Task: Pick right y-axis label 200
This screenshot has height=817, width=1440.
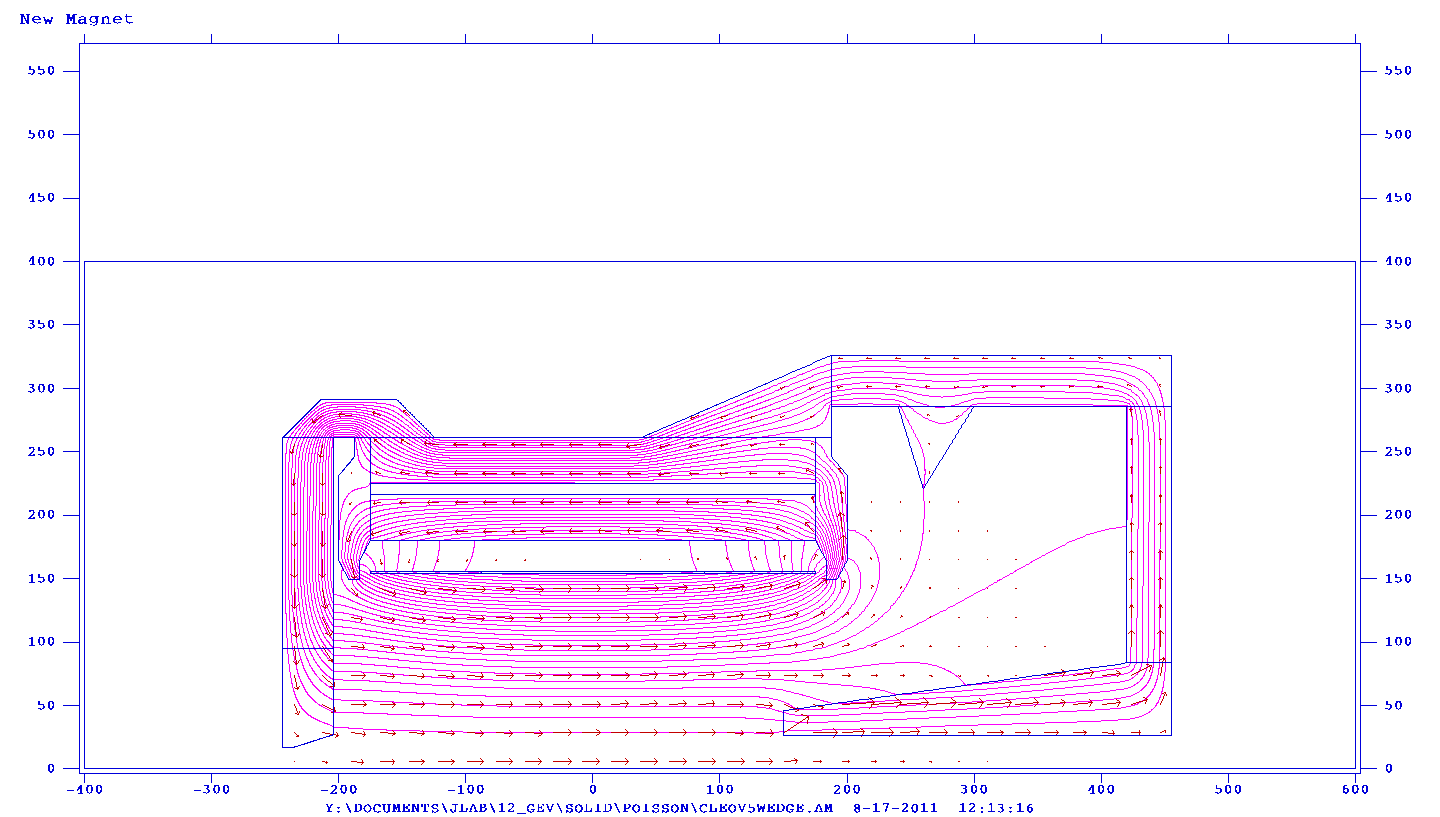Action: coord(1398,515)
